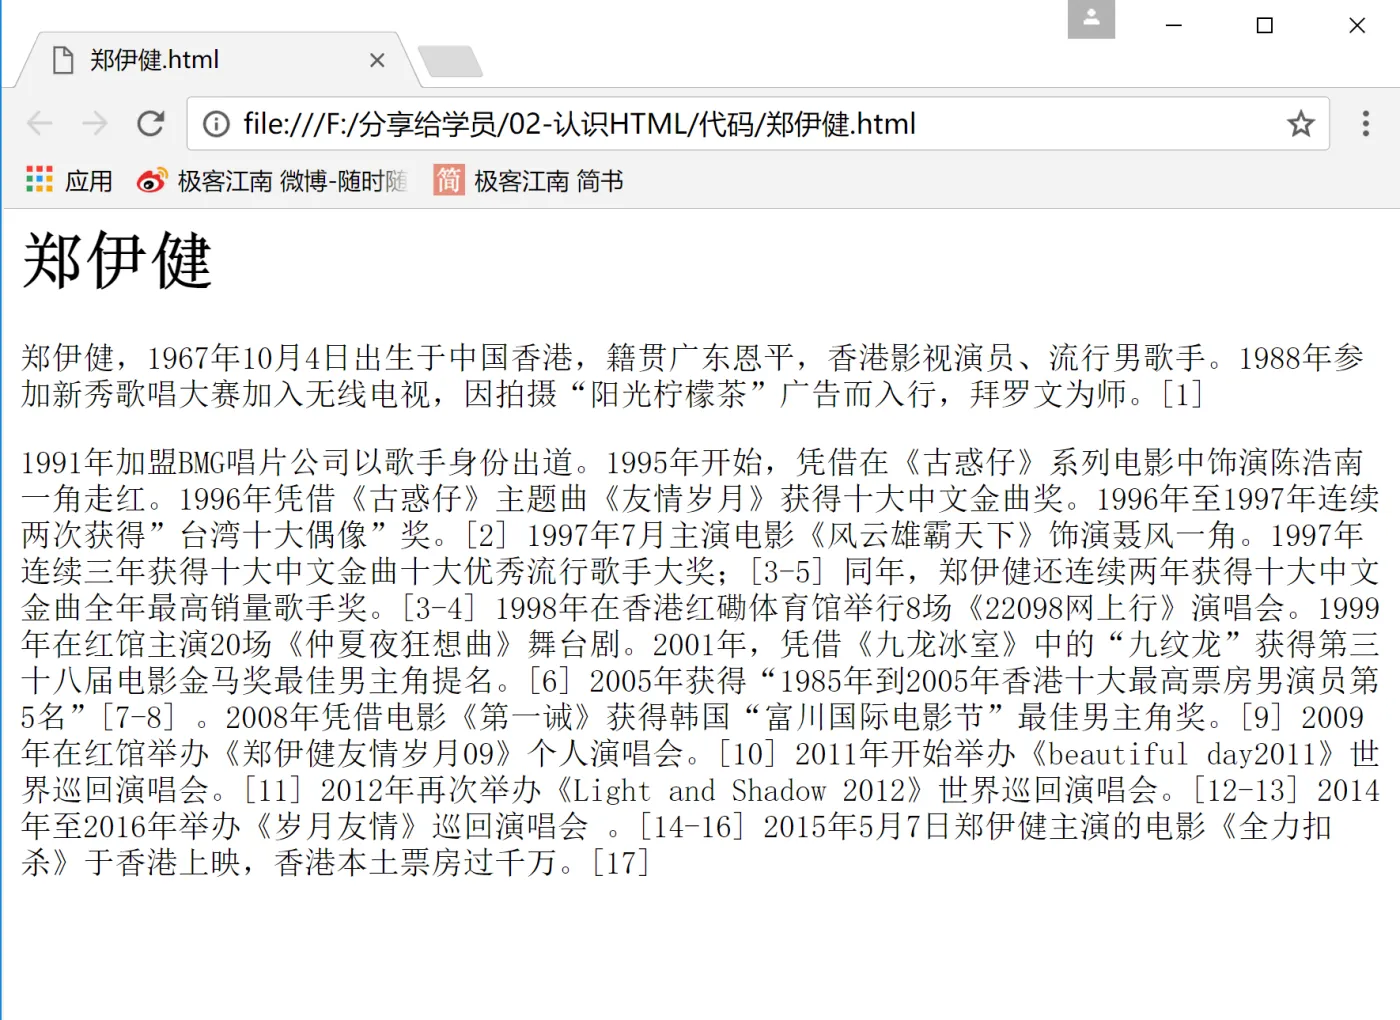Close the 郑伊健.html tab
The width and height of the screenshot is (1400, 1020).
[x=377, y=60]
